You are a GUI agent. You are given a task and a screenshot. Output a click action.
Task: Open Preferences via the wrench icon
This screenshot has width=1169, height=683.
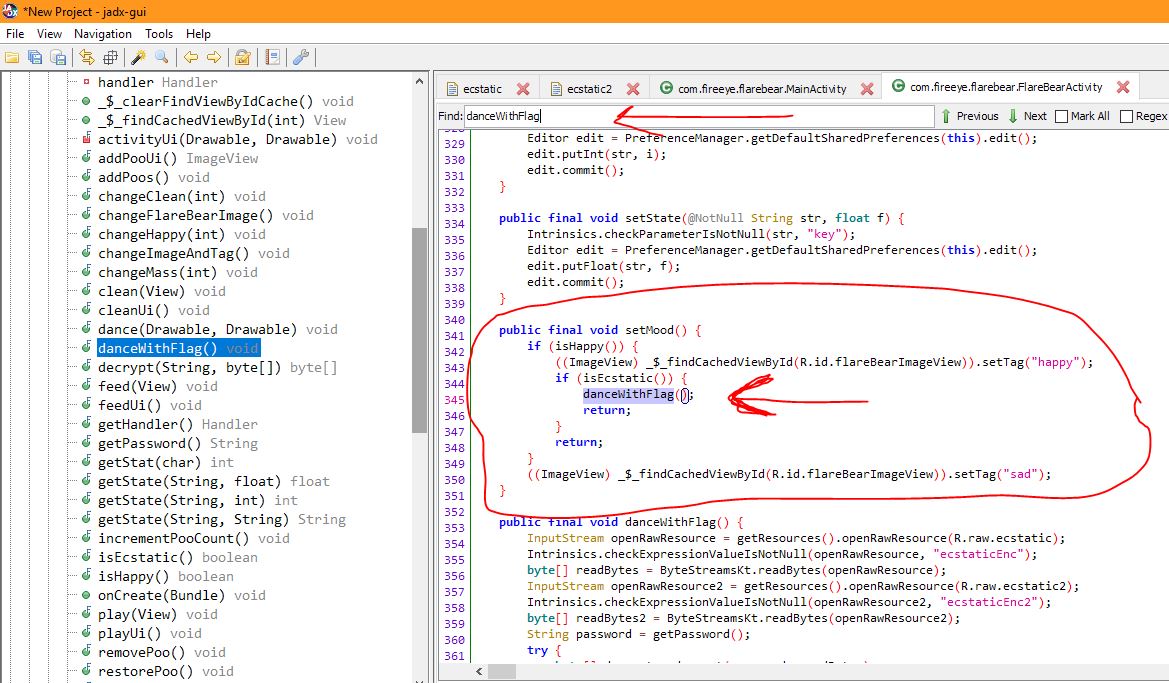point(300,57)
